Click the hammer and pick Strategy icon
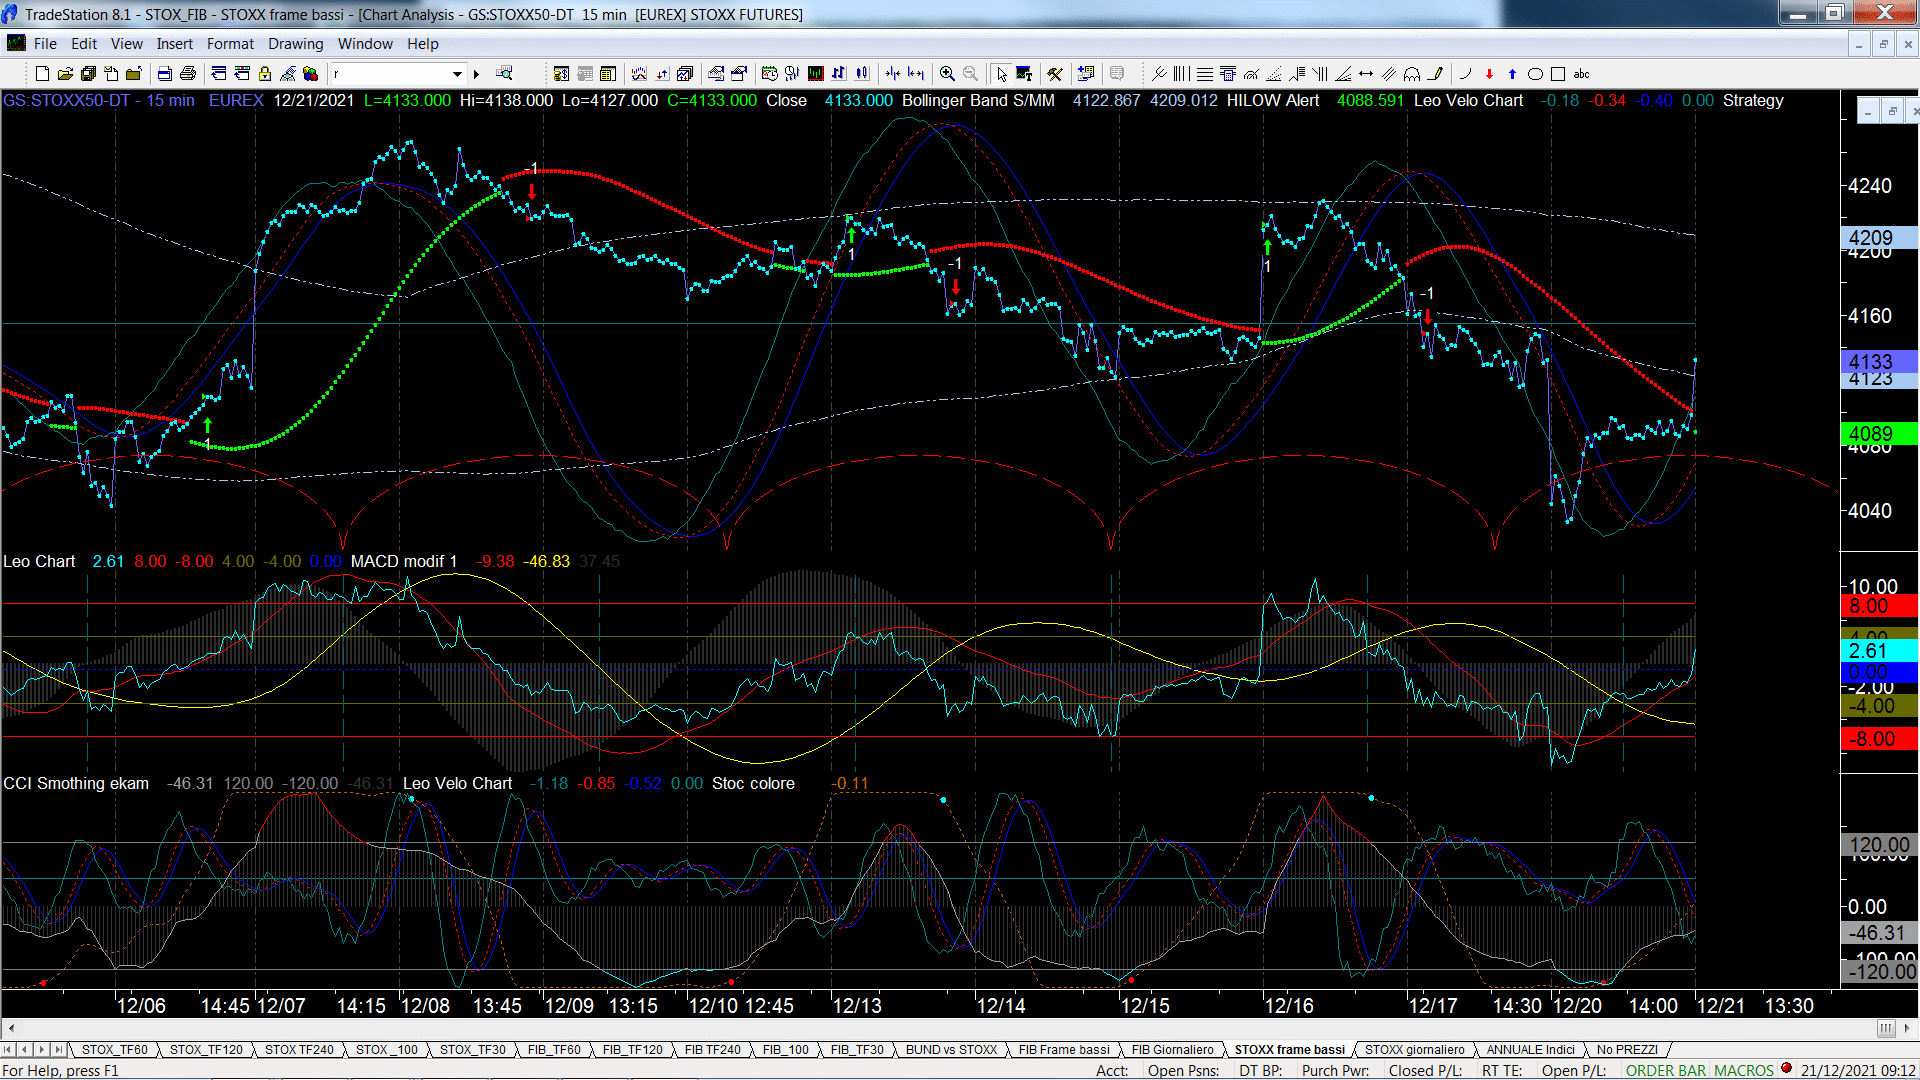Image resolution: width=1920 pixels, height=1080 pixels. click(1054, 73)
